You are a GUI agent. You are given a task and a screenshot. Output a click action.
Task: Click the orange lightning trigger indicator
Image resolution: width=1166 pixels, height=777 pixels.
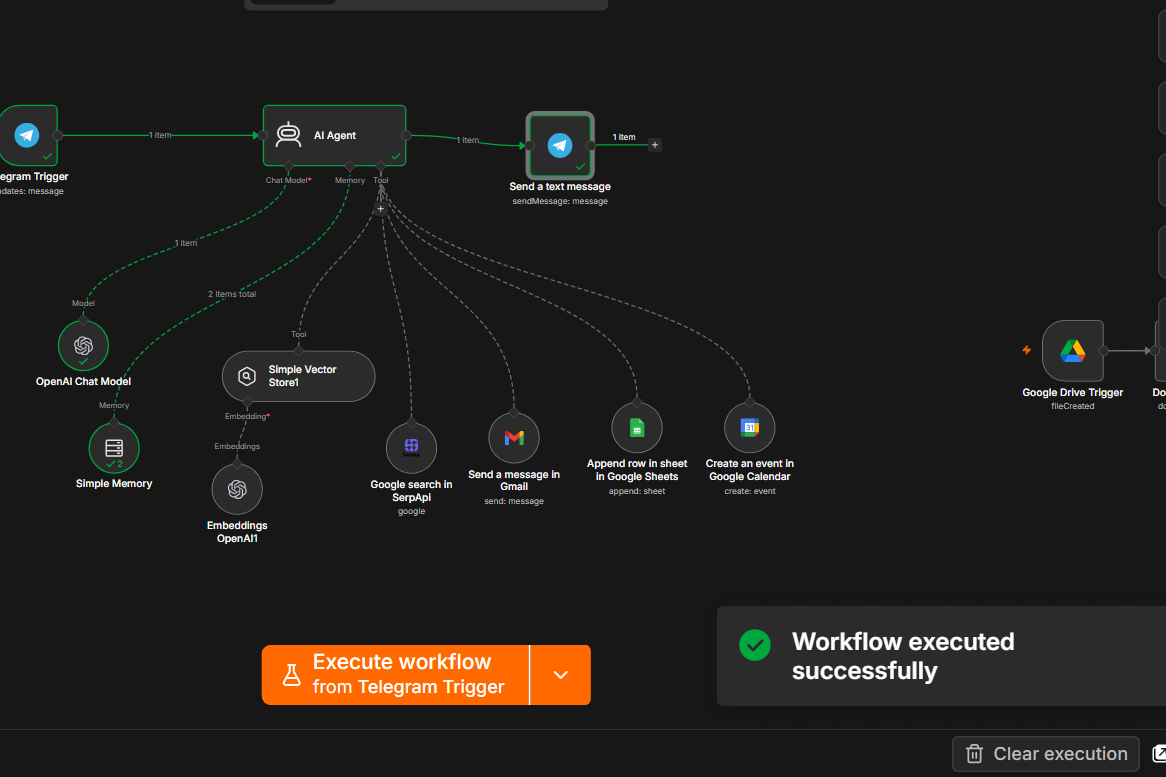coord(1026,350)
